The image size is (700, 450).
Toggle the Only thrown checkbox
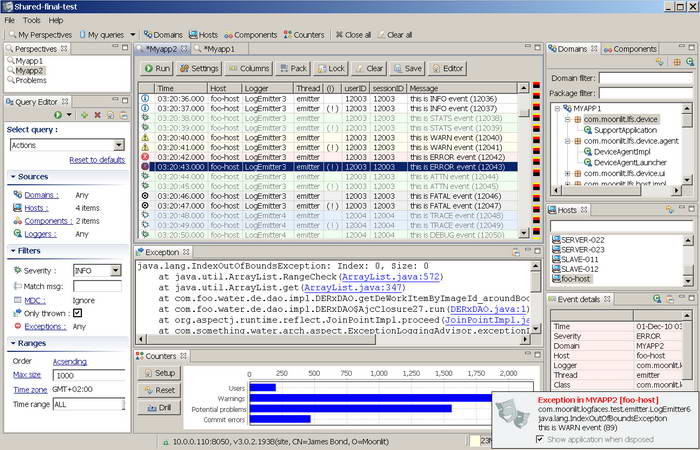78,313
